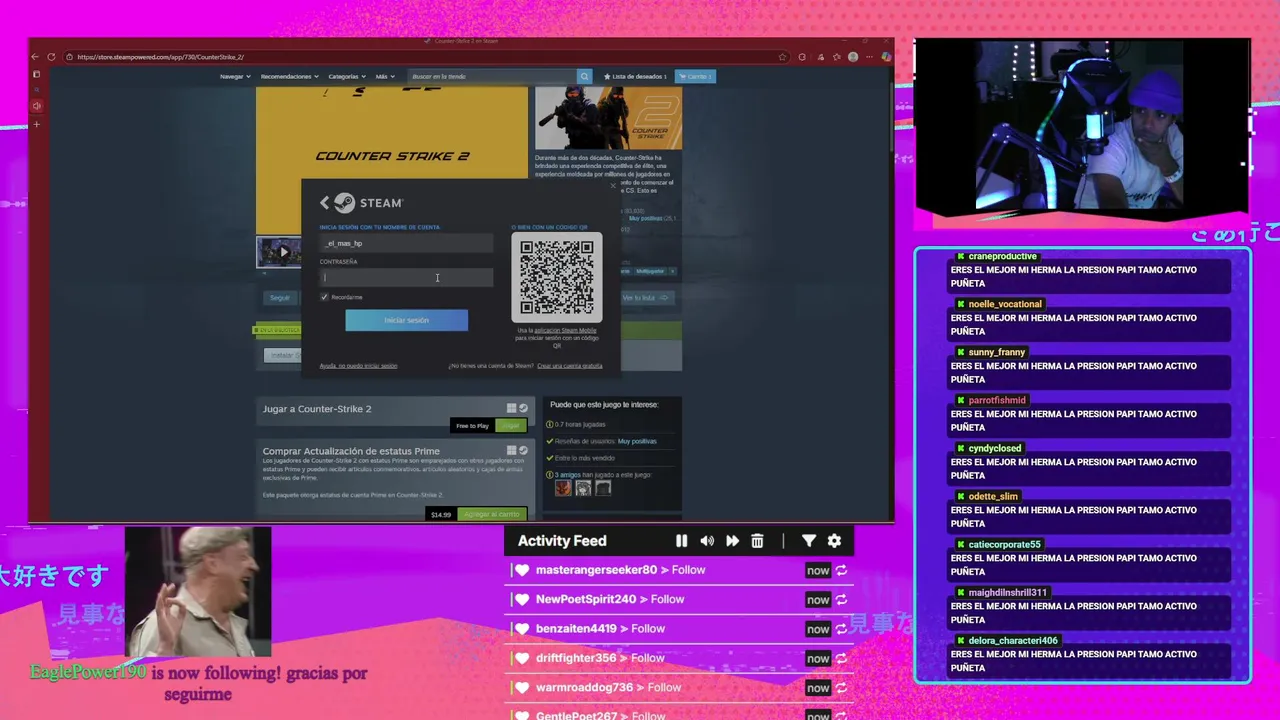The image size is (1280, 720).
Task: Click the Multijugador tag
Action: click(649, 271)
